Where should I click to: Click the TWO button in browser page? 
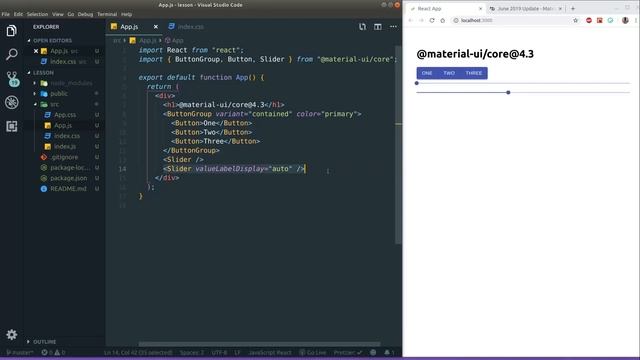(x=449, y=73)
